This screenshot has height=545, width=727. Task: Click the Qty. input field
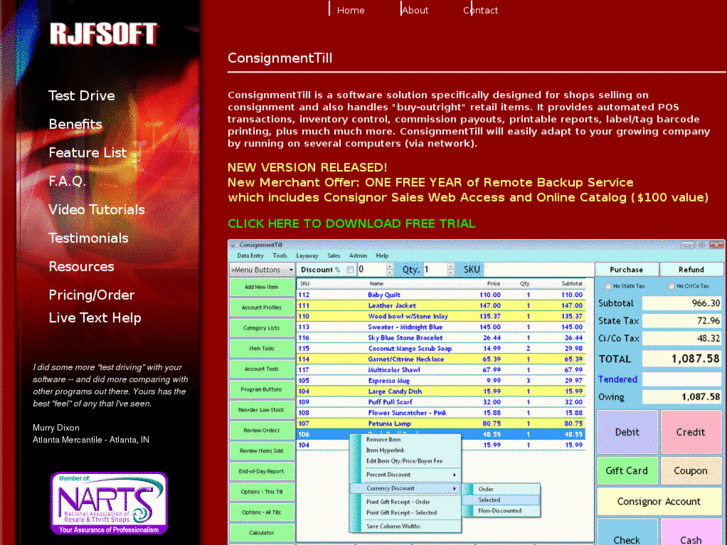point(435,269)
